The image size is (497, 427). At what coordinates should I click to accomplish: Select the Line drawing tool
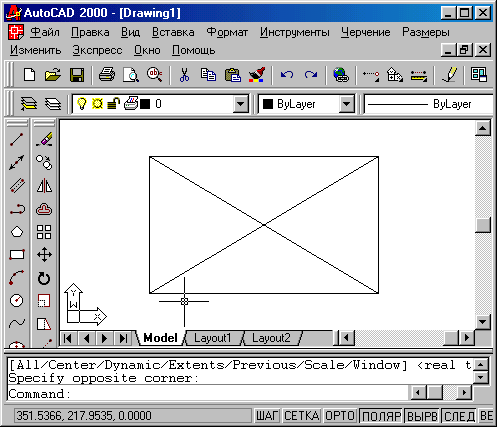click(17, 140)
